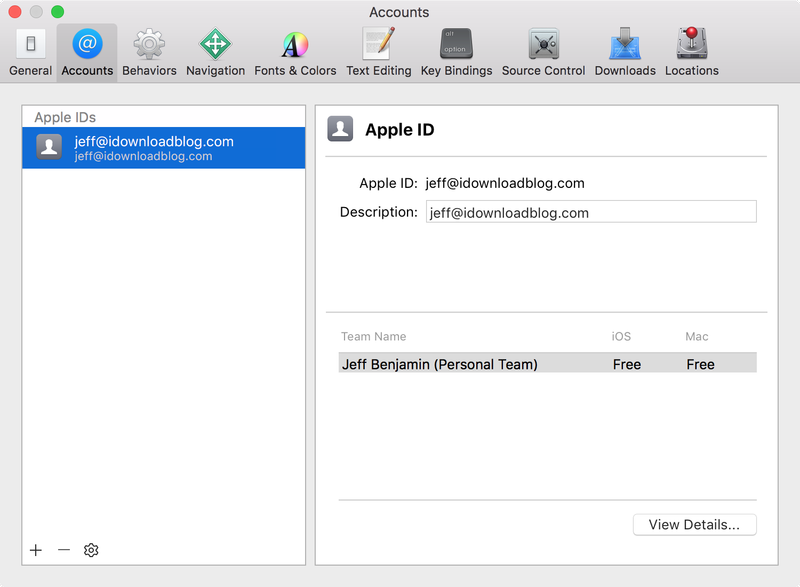Add a new account with plus button
This screenshot has height=587, width=800.
[x=36, y=550]
